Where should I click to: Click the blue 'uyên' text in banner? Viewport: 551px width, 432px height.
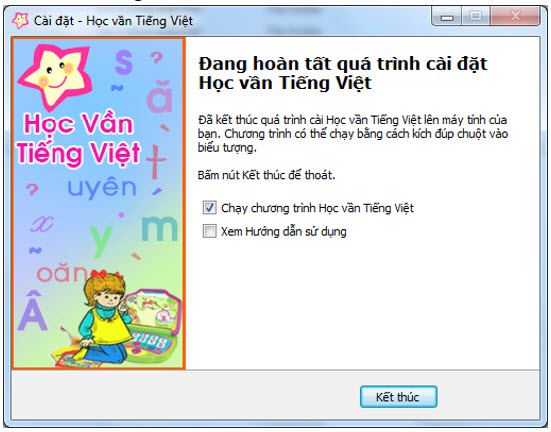(102, 187)
